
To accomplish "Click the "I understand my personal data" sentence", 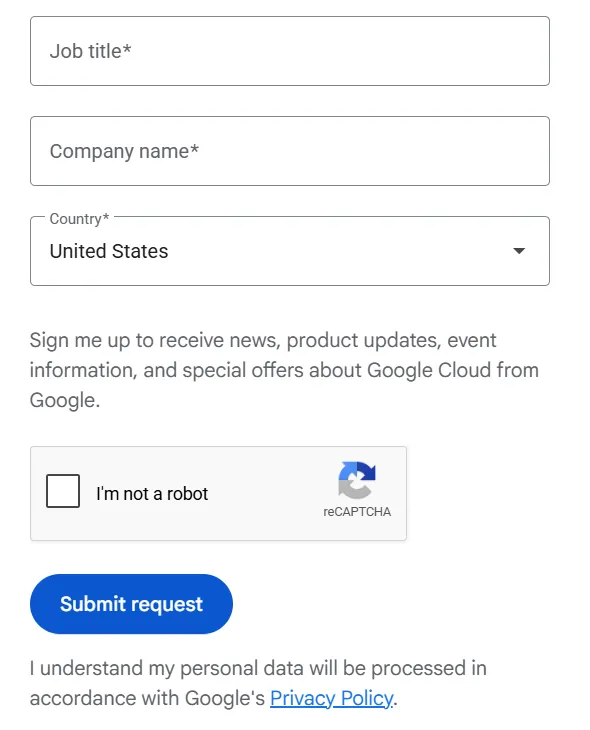I will [x=258, y=683].
